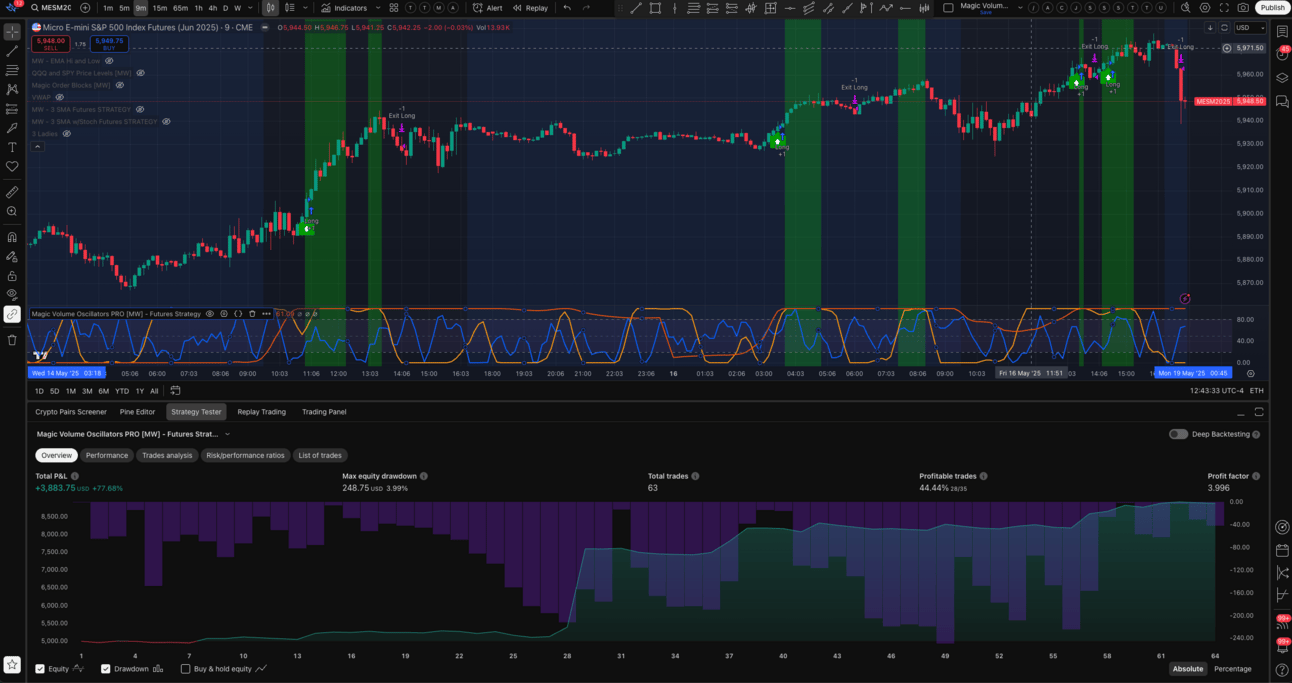Open List of trades tab
Image resolution: width=1292 pixels, height=683 pixels.
point(320,455)
